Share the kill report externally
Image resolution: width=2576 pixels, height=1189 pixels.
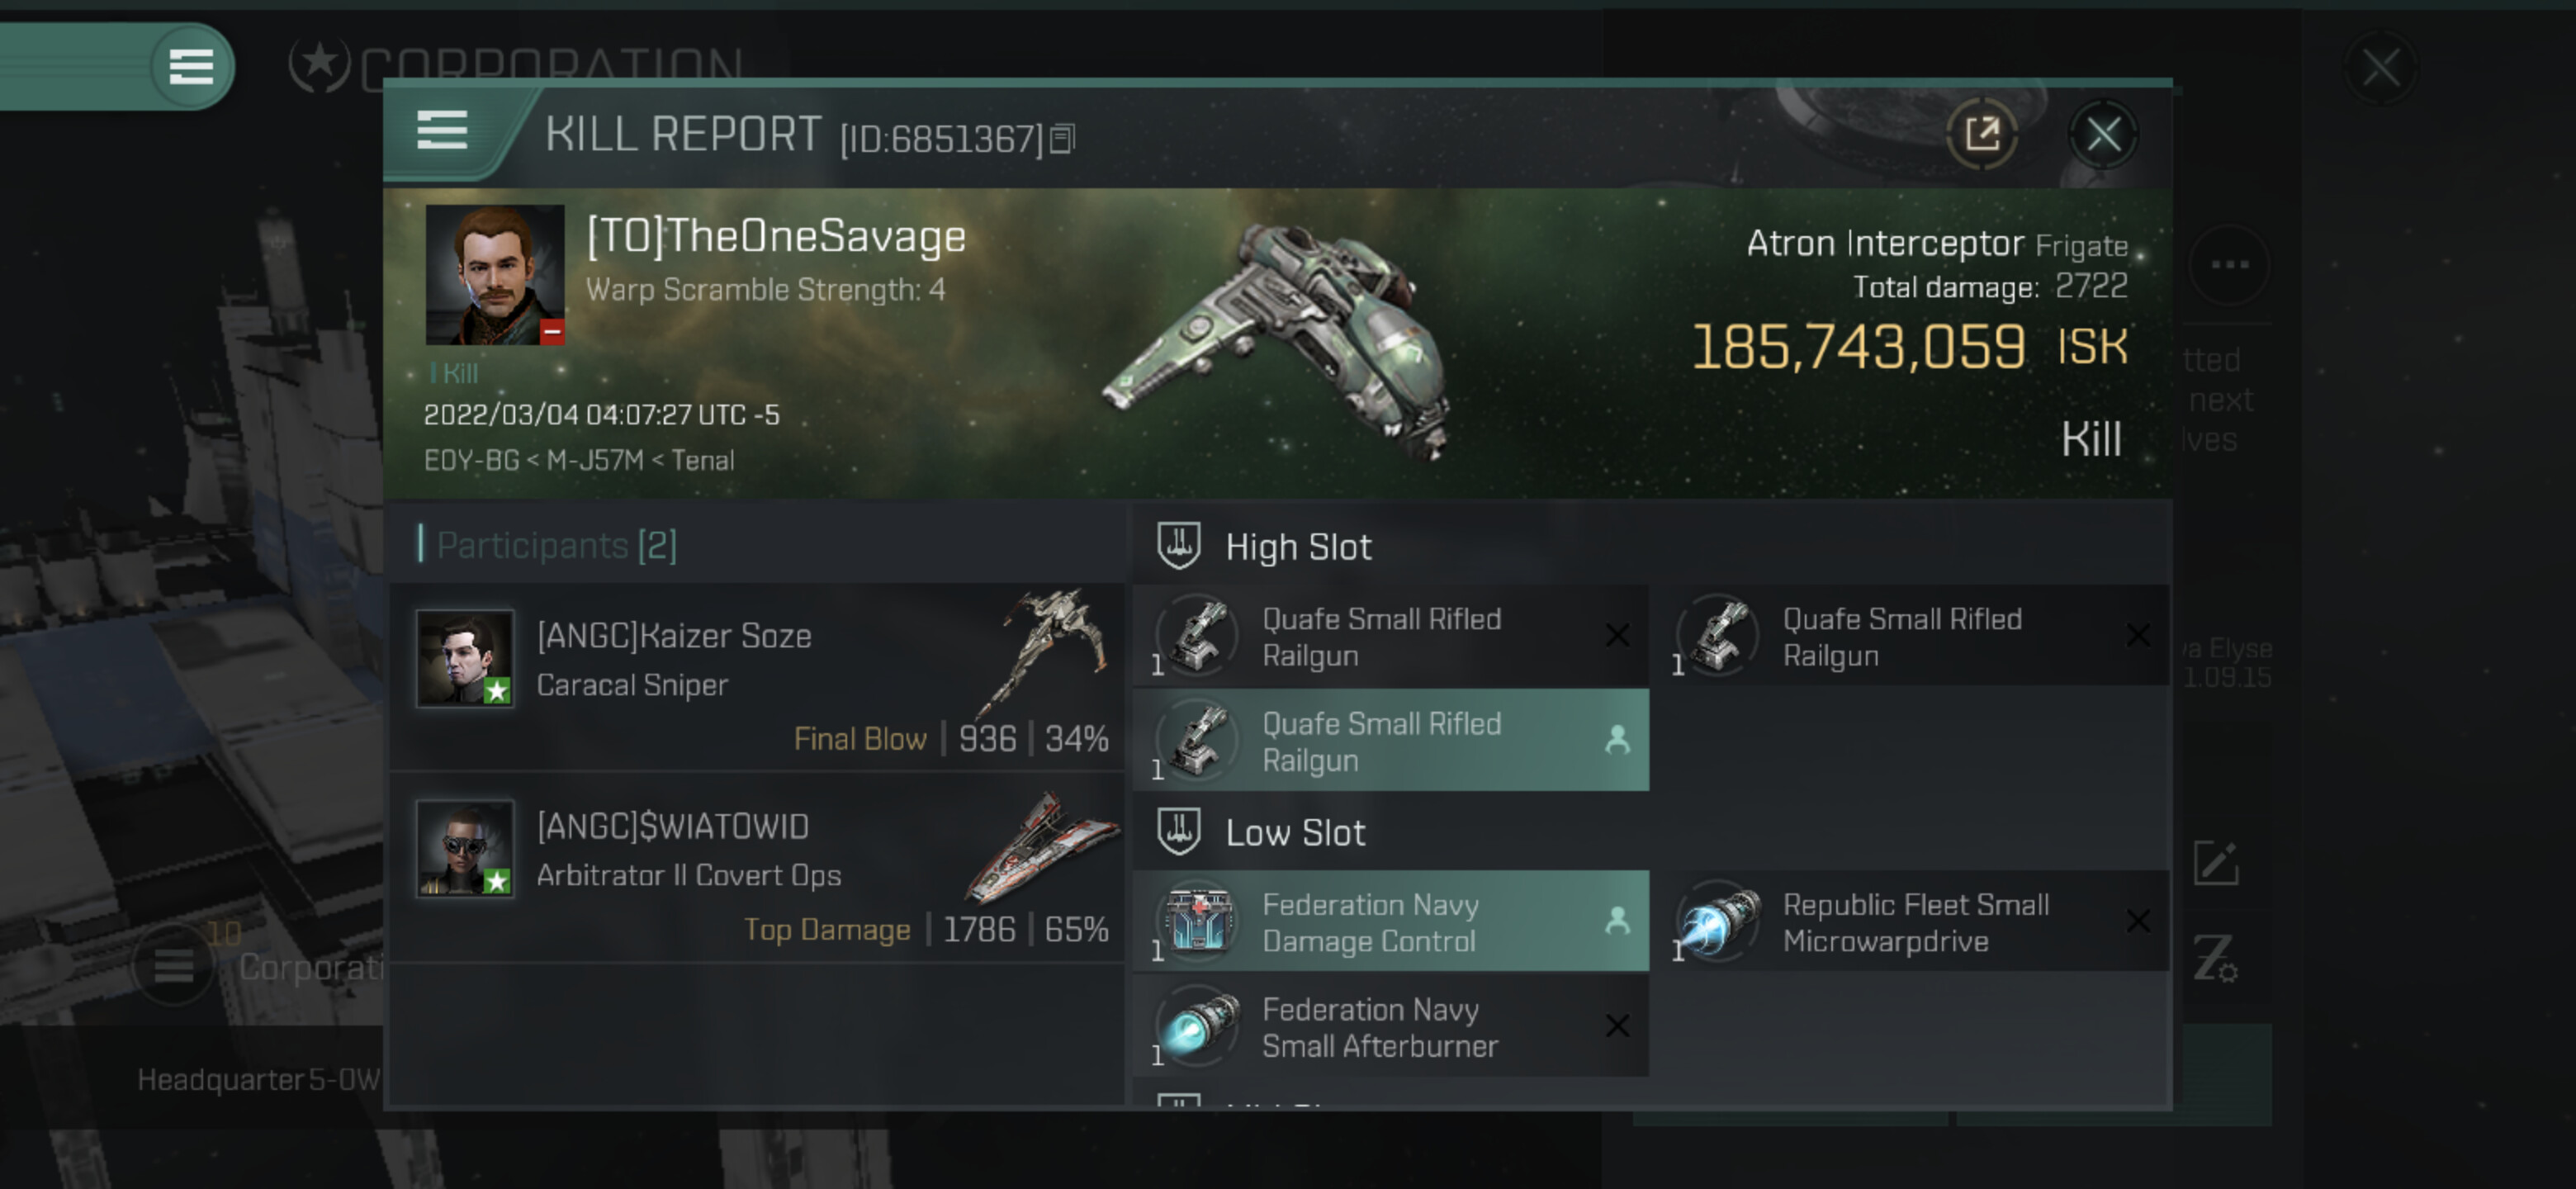[1981, 134]
